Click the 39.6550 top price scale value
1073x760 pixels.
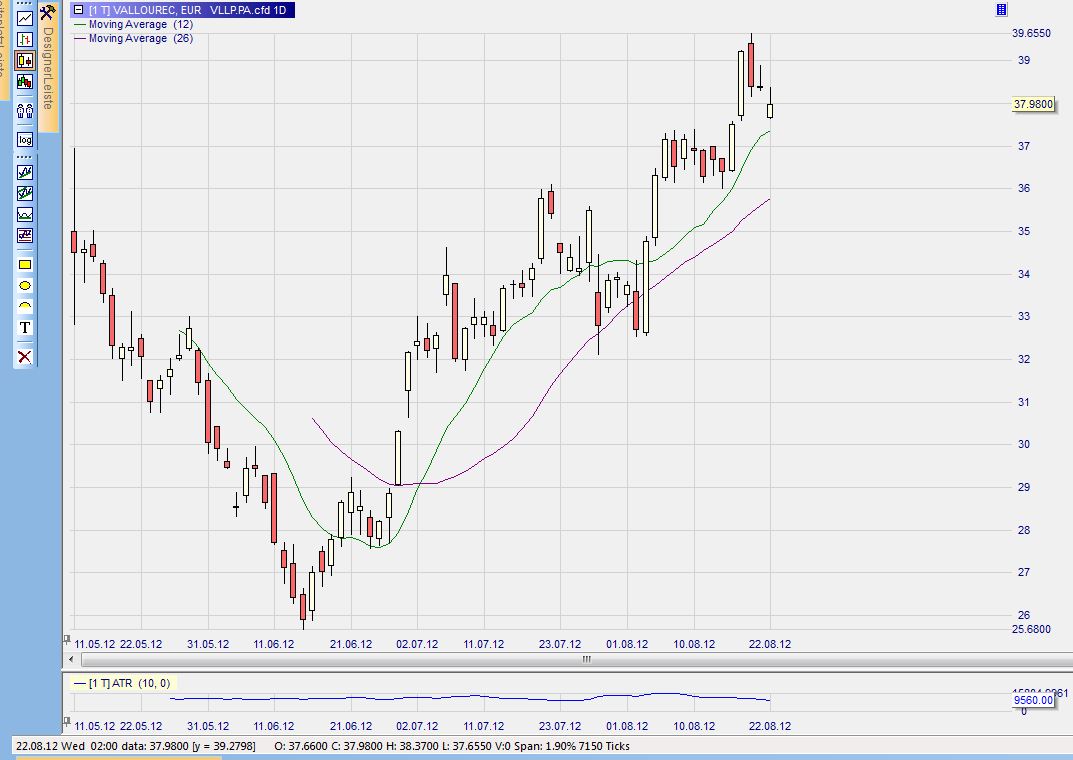(x=1031, y=34)
